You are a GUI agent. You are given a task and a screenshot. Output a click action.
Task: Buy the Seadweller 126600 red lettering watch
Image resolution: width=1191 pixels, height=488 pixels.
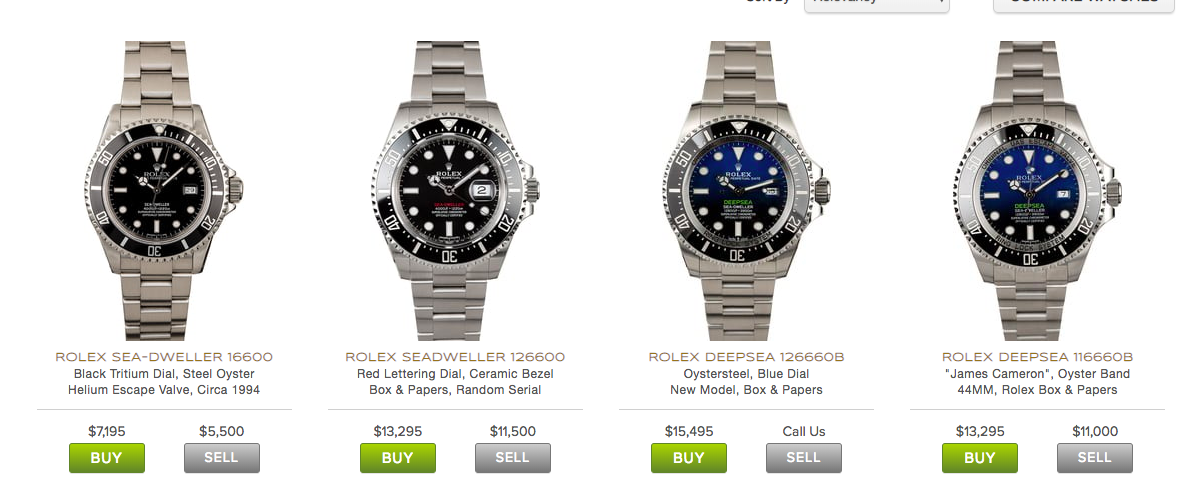[x=397, y=458]
